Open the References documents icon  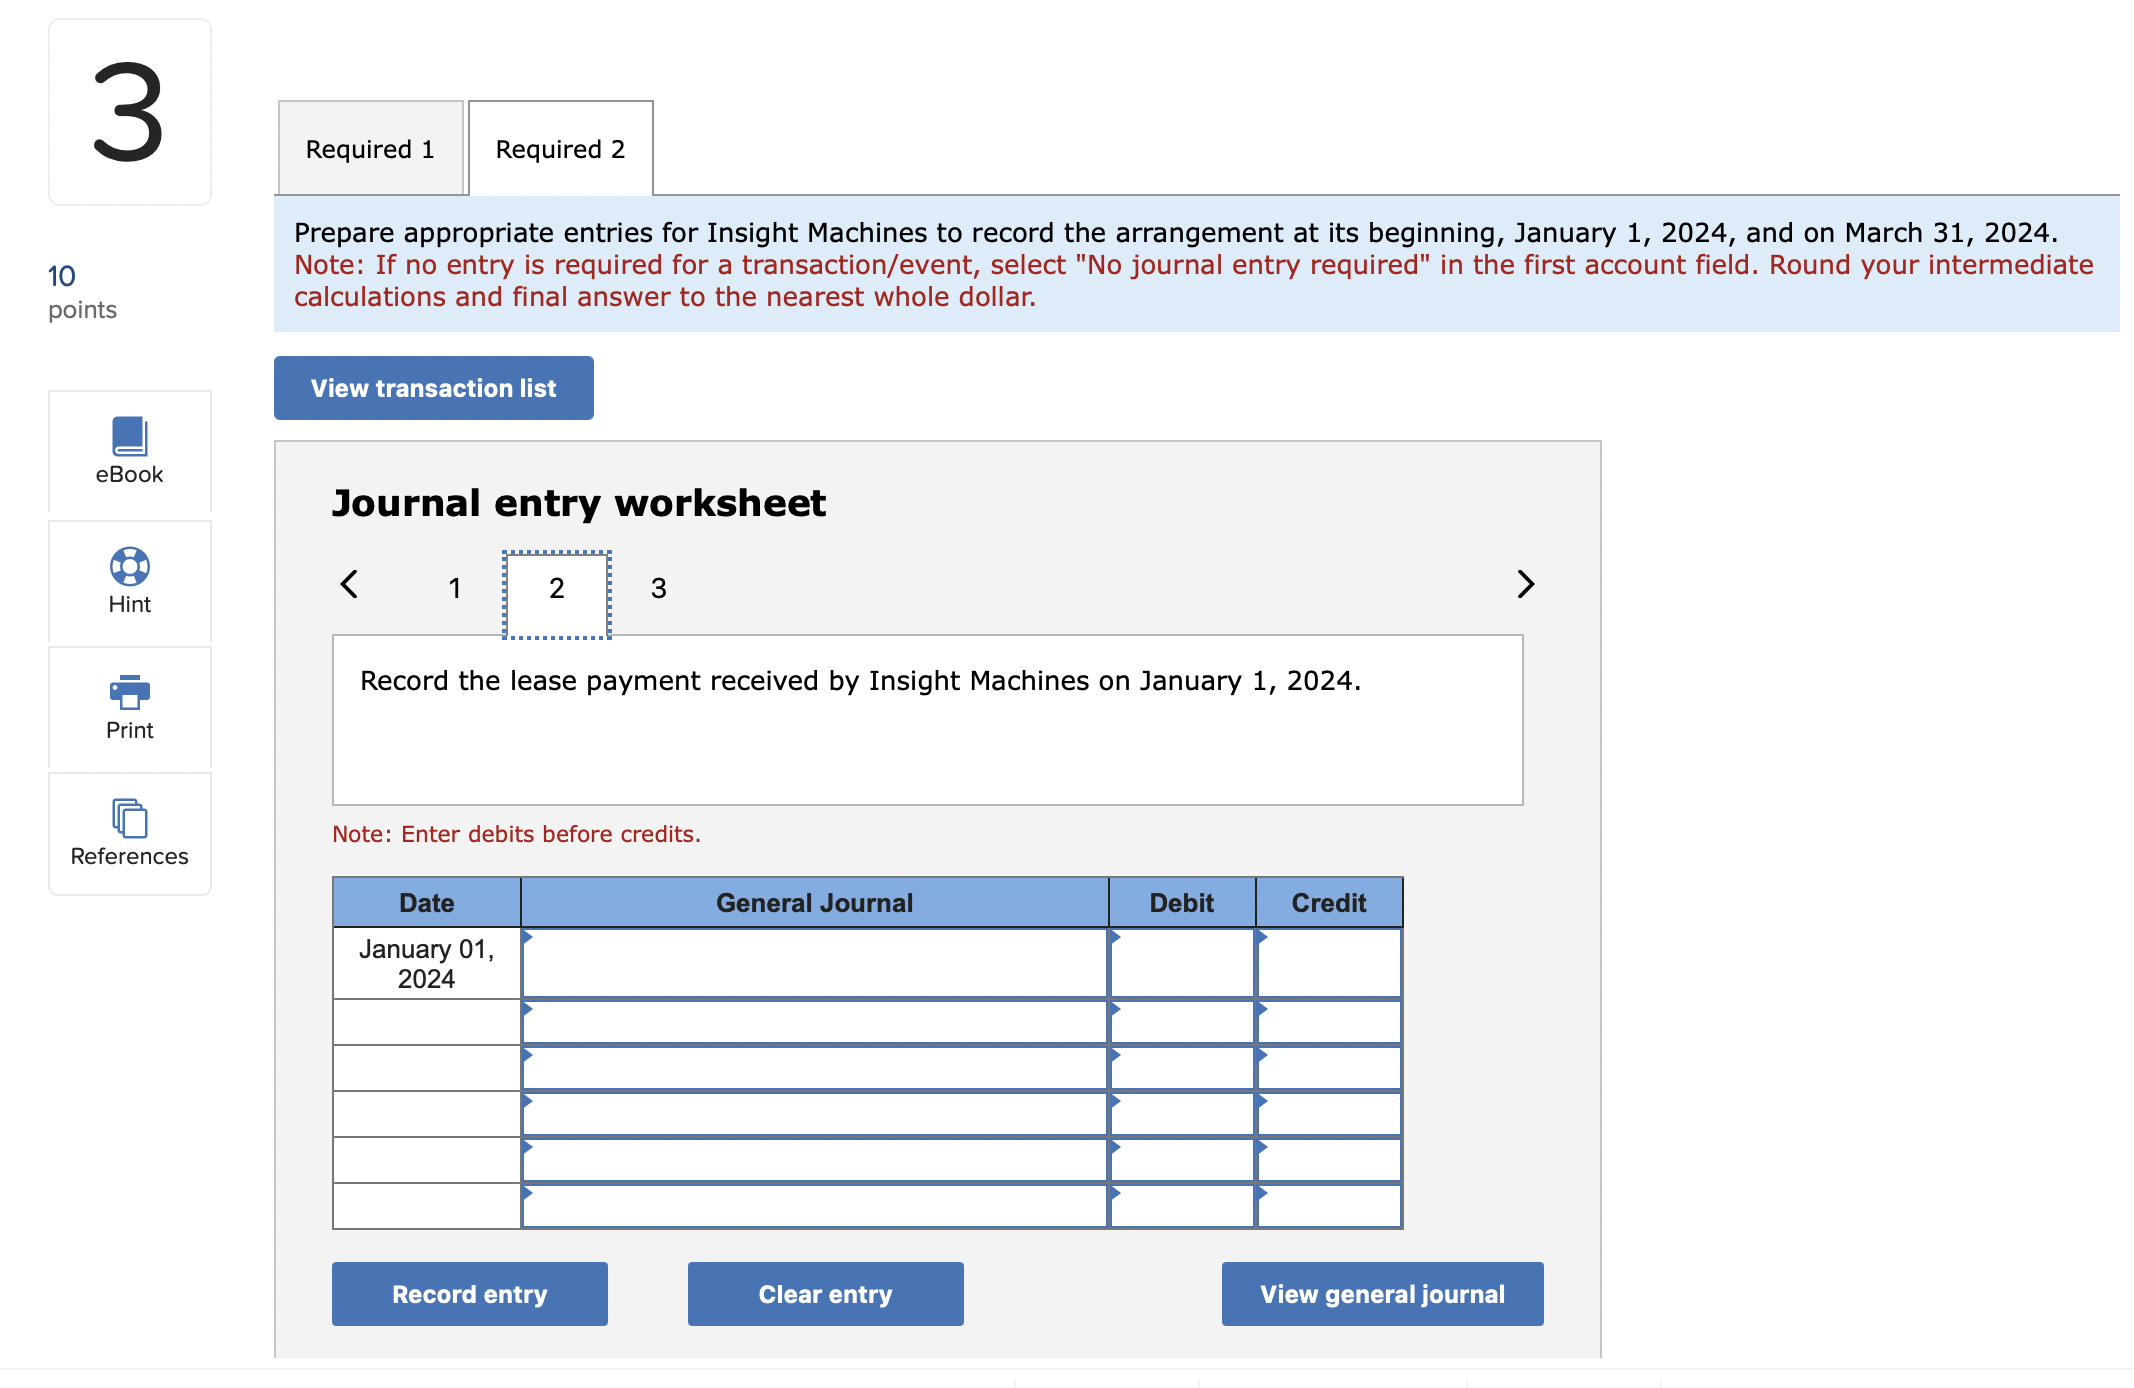coord(129,818)
